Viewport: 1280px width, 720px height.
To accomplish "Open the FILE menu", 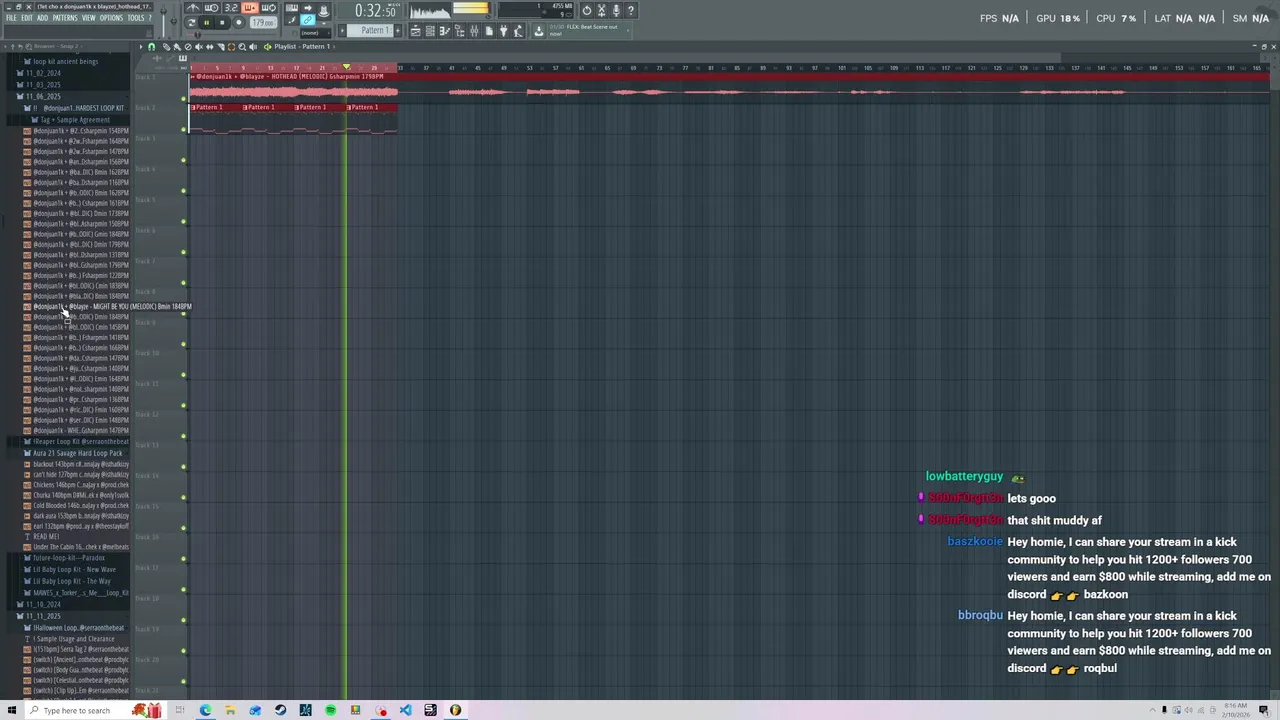I will click(x=11, y=18).
